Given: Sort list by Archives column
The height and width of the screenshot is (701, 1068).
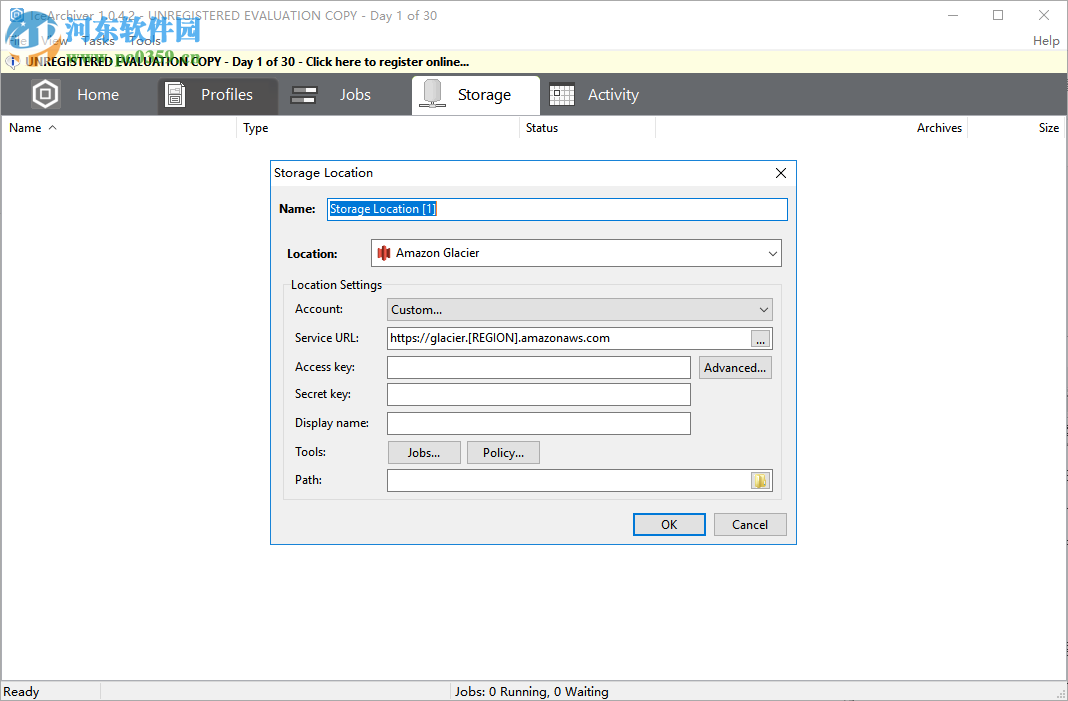Looking at the screenshot, I should click(811, 127).
